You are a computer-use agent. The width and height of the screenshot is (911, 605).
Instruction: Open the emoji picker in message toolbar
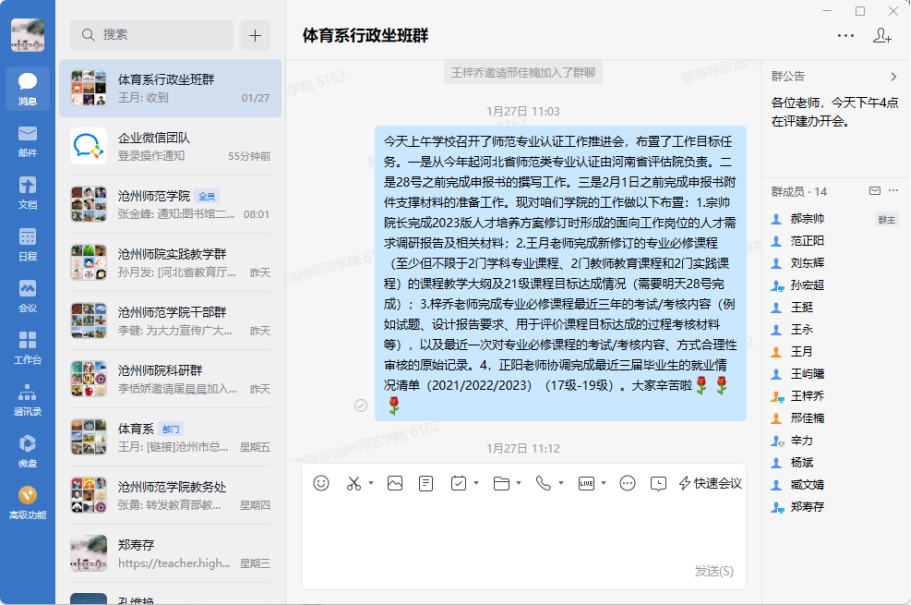(321, 483)
